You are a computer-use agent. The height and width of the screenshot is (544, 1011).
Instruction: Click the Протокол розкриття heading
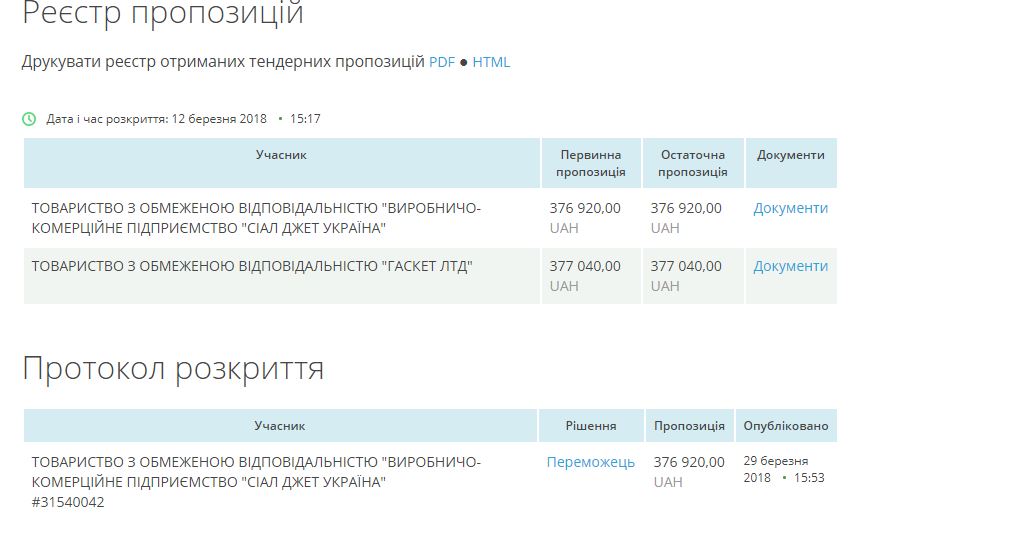(x=173, y=369)
